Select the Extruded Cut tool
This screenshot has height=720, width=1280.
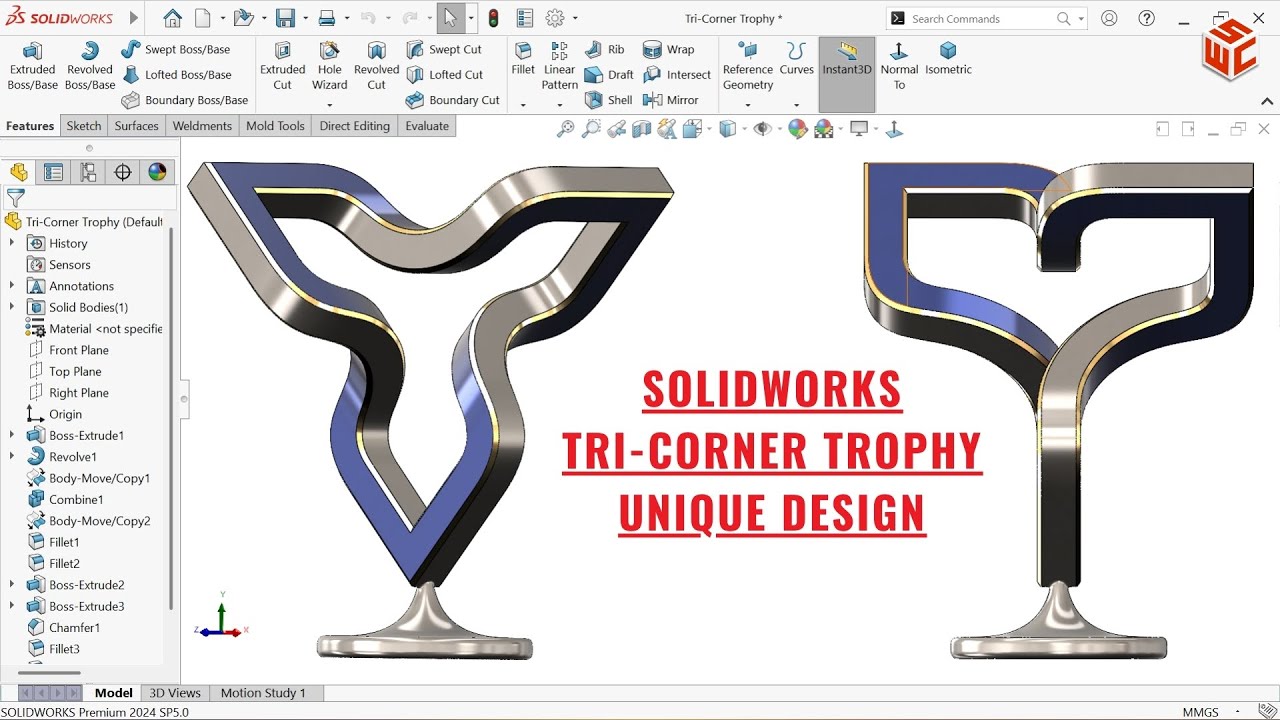(x=283, y=66)
